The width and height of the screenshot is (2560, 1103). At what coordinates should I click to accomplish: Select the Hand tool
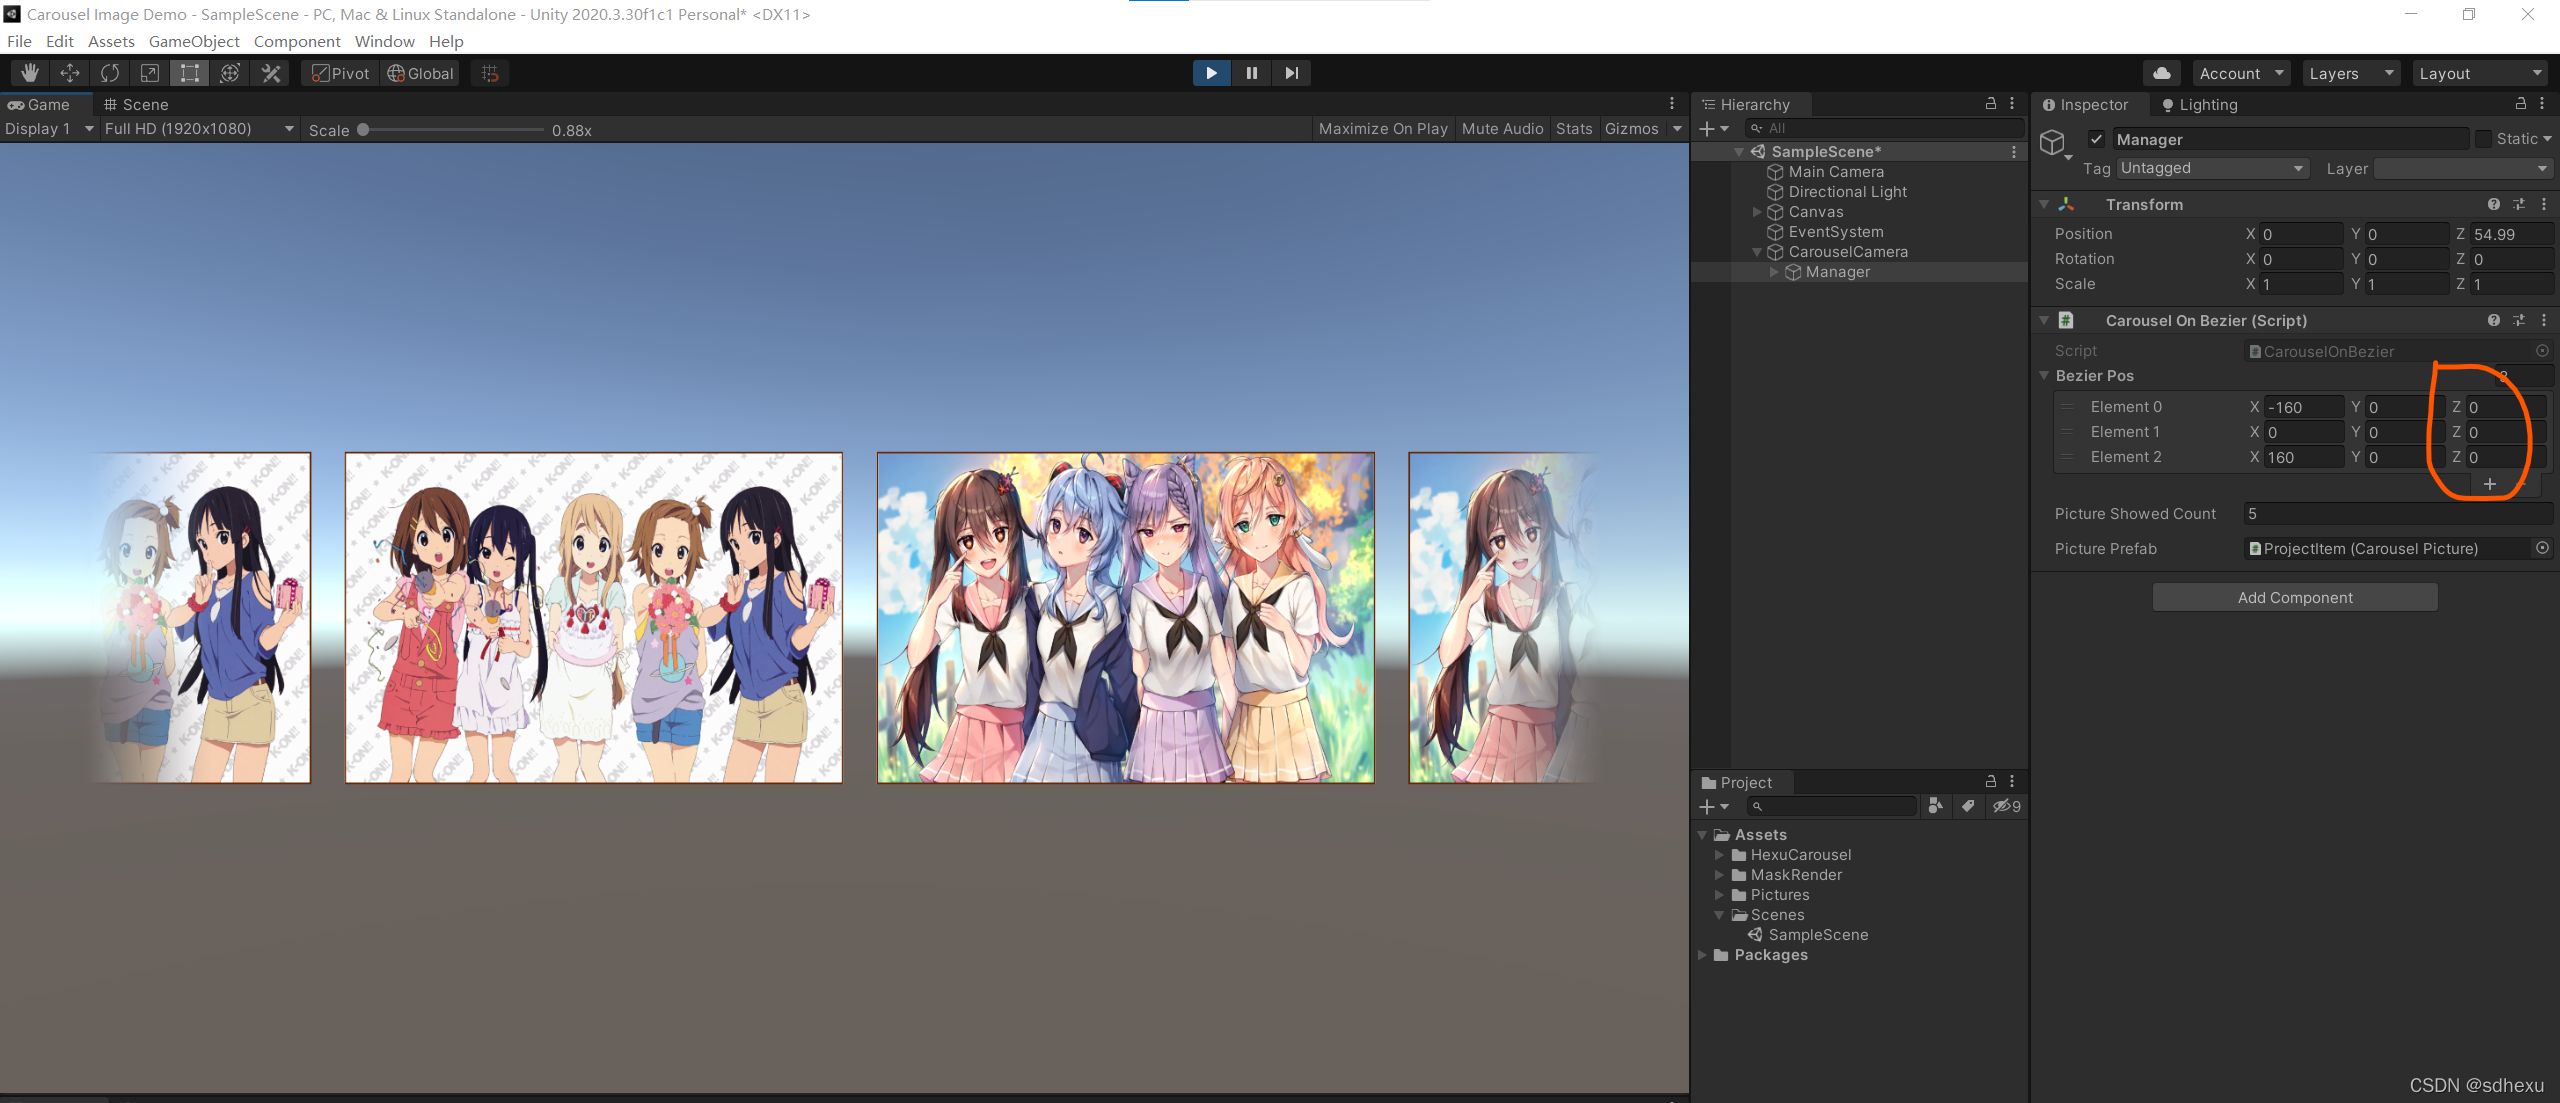tap(29, 73)
